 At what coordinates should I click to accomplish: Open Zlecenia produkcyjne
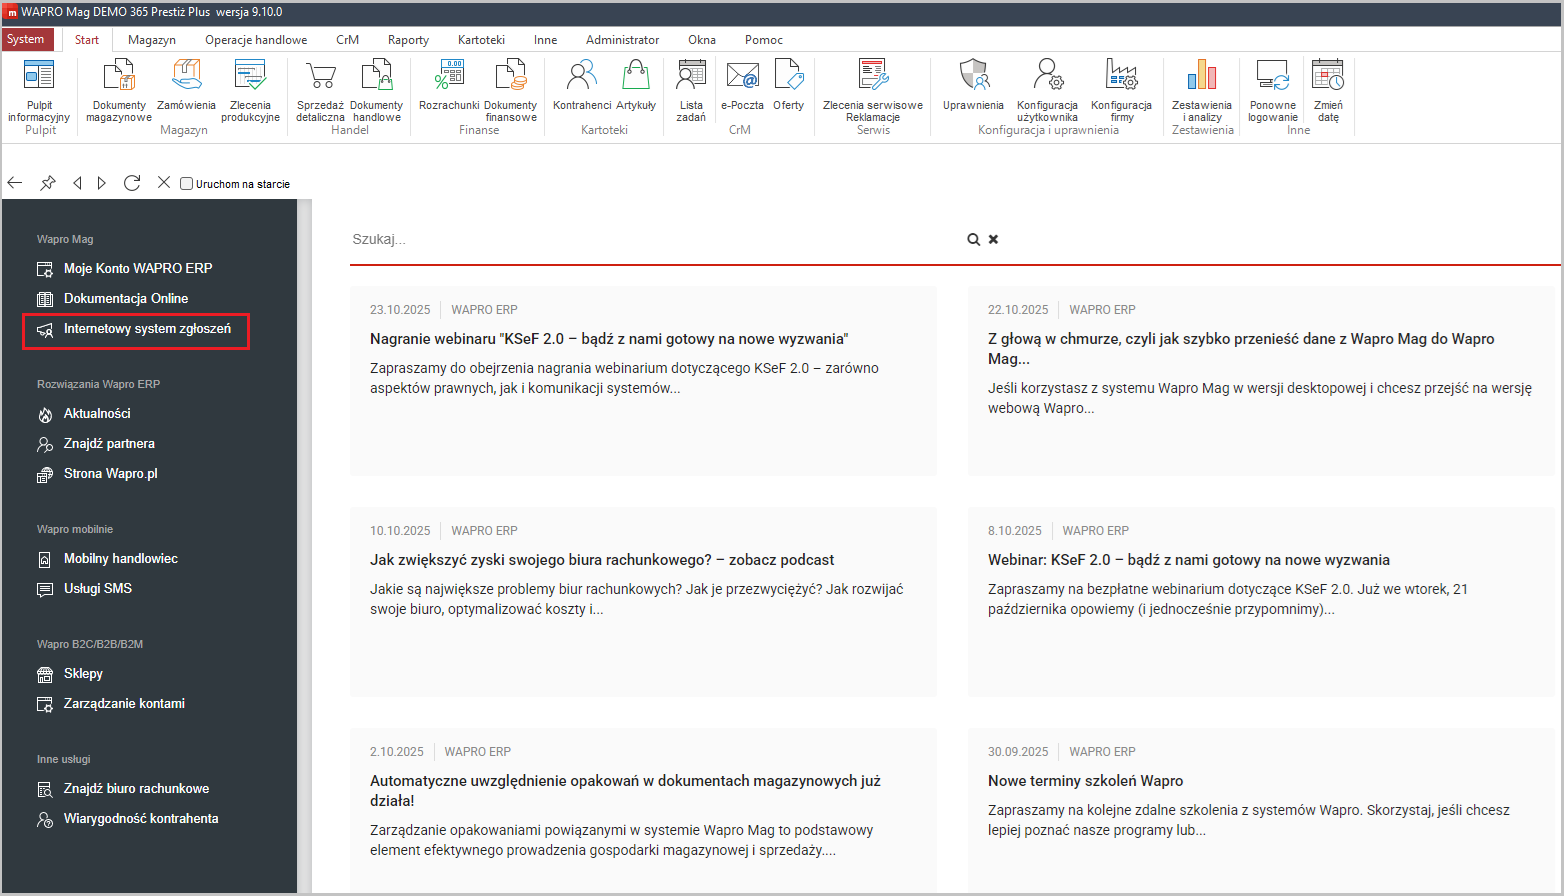[249, 90]
